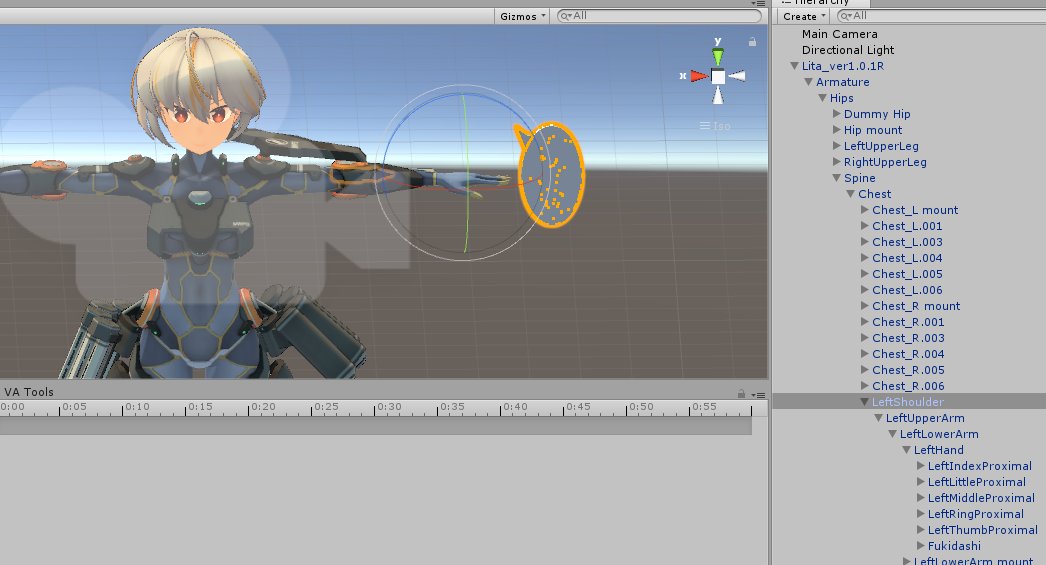The height and width of the screenshot is (565, 1046).
Task: Collapse the LeftShoulder node
Action: point(865,402)
